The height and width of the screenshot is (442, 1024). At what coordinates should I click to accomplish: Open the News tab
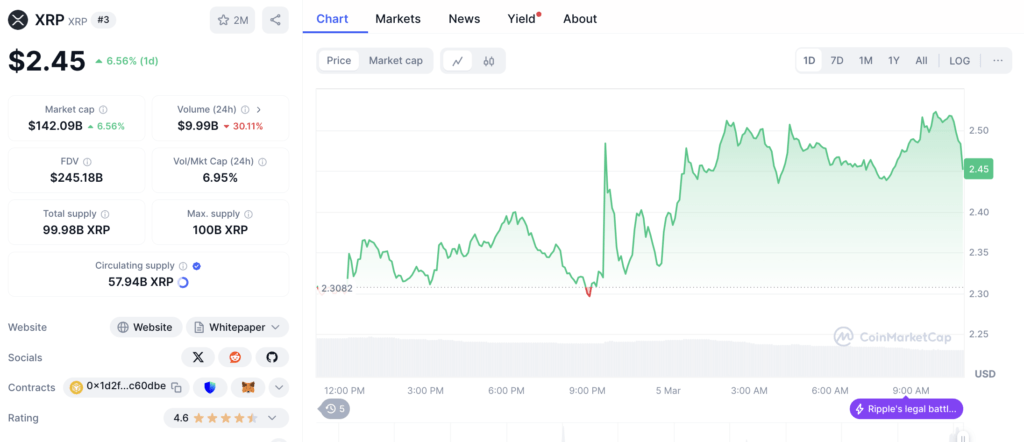pos(464,19)
